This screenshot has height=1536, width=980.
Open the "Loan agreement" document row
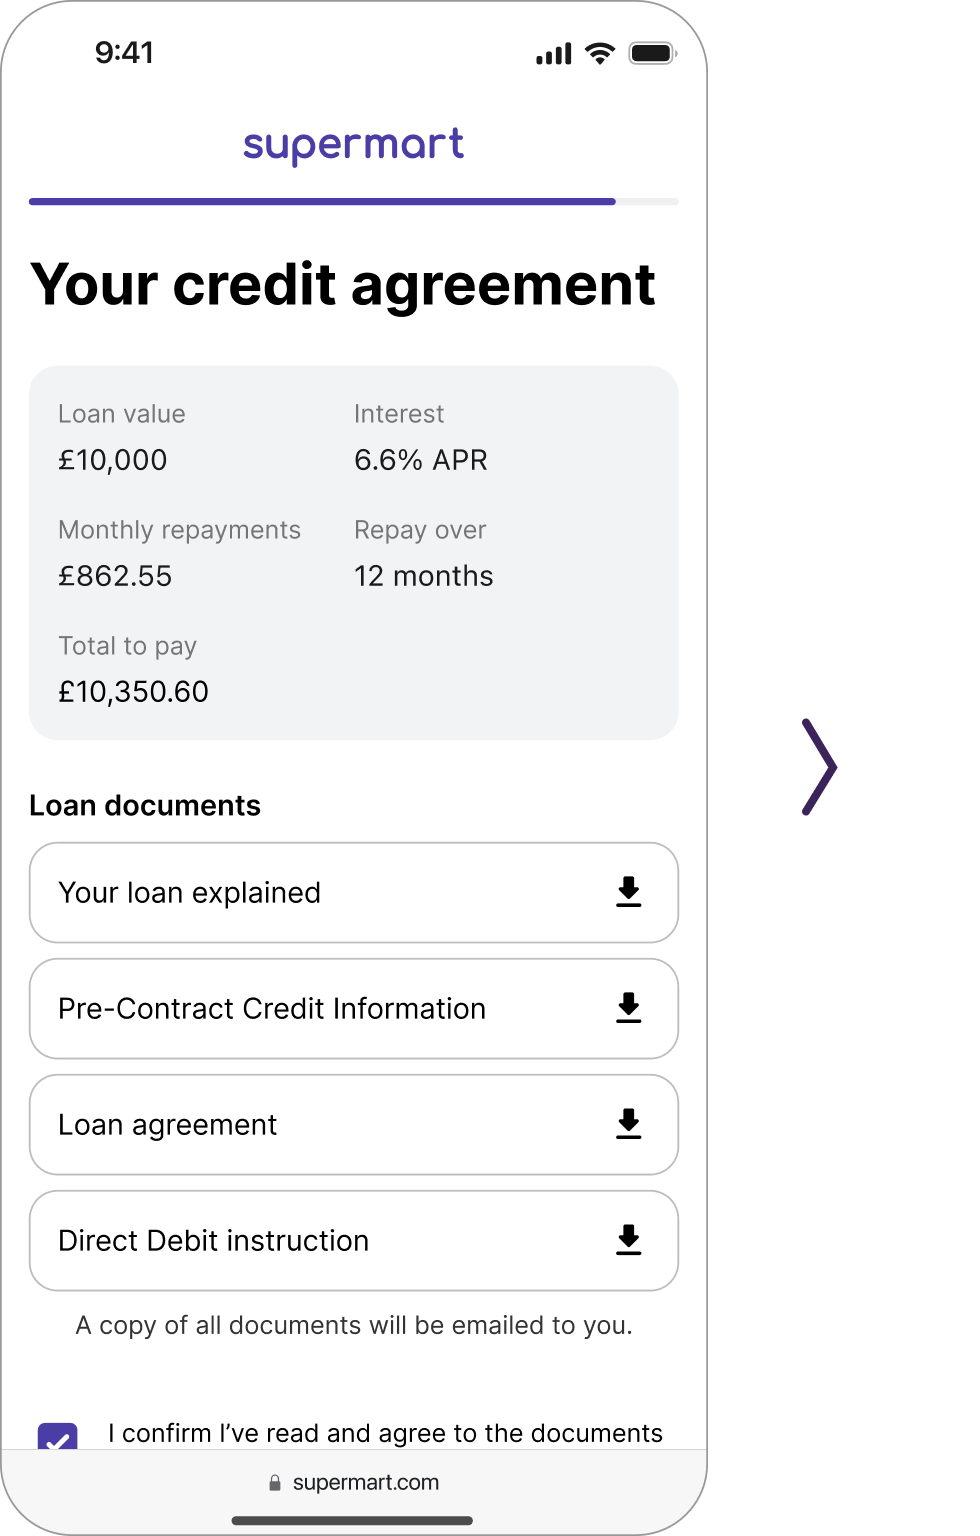[x=300, y=1125]
